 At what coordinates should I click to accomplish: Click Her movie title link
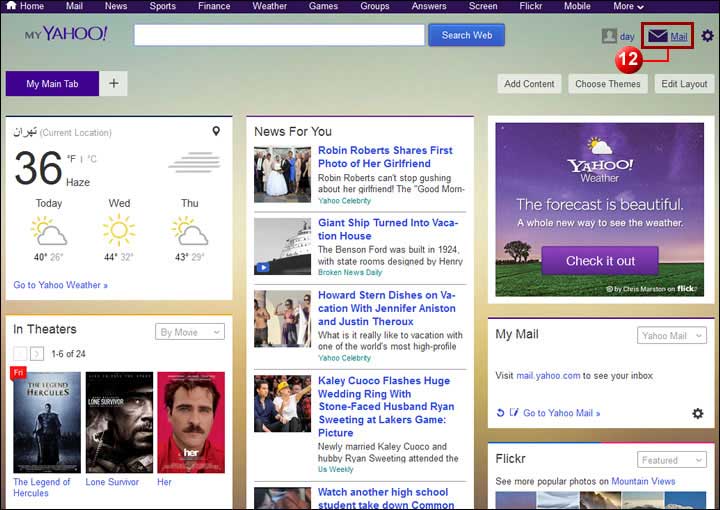(x=164, y=482)
